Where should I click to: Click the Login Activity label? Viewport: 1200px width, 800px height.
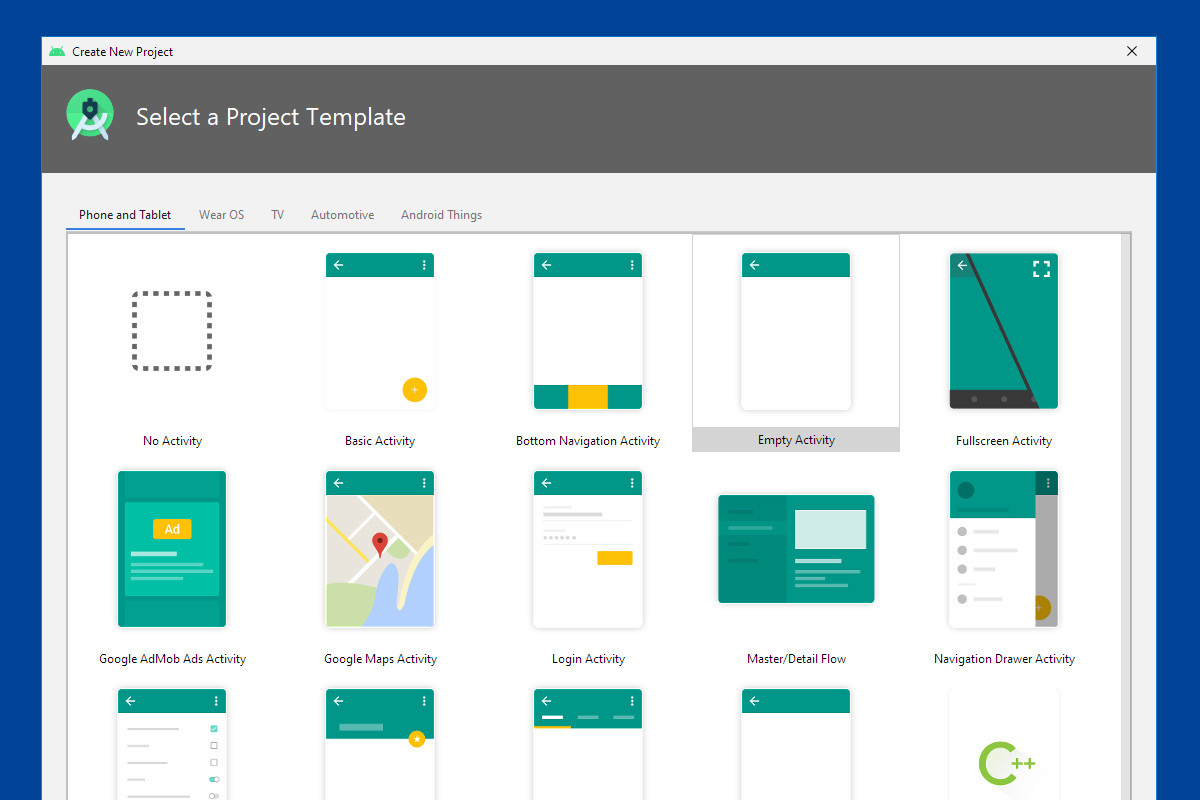click(x=588, y=659)
